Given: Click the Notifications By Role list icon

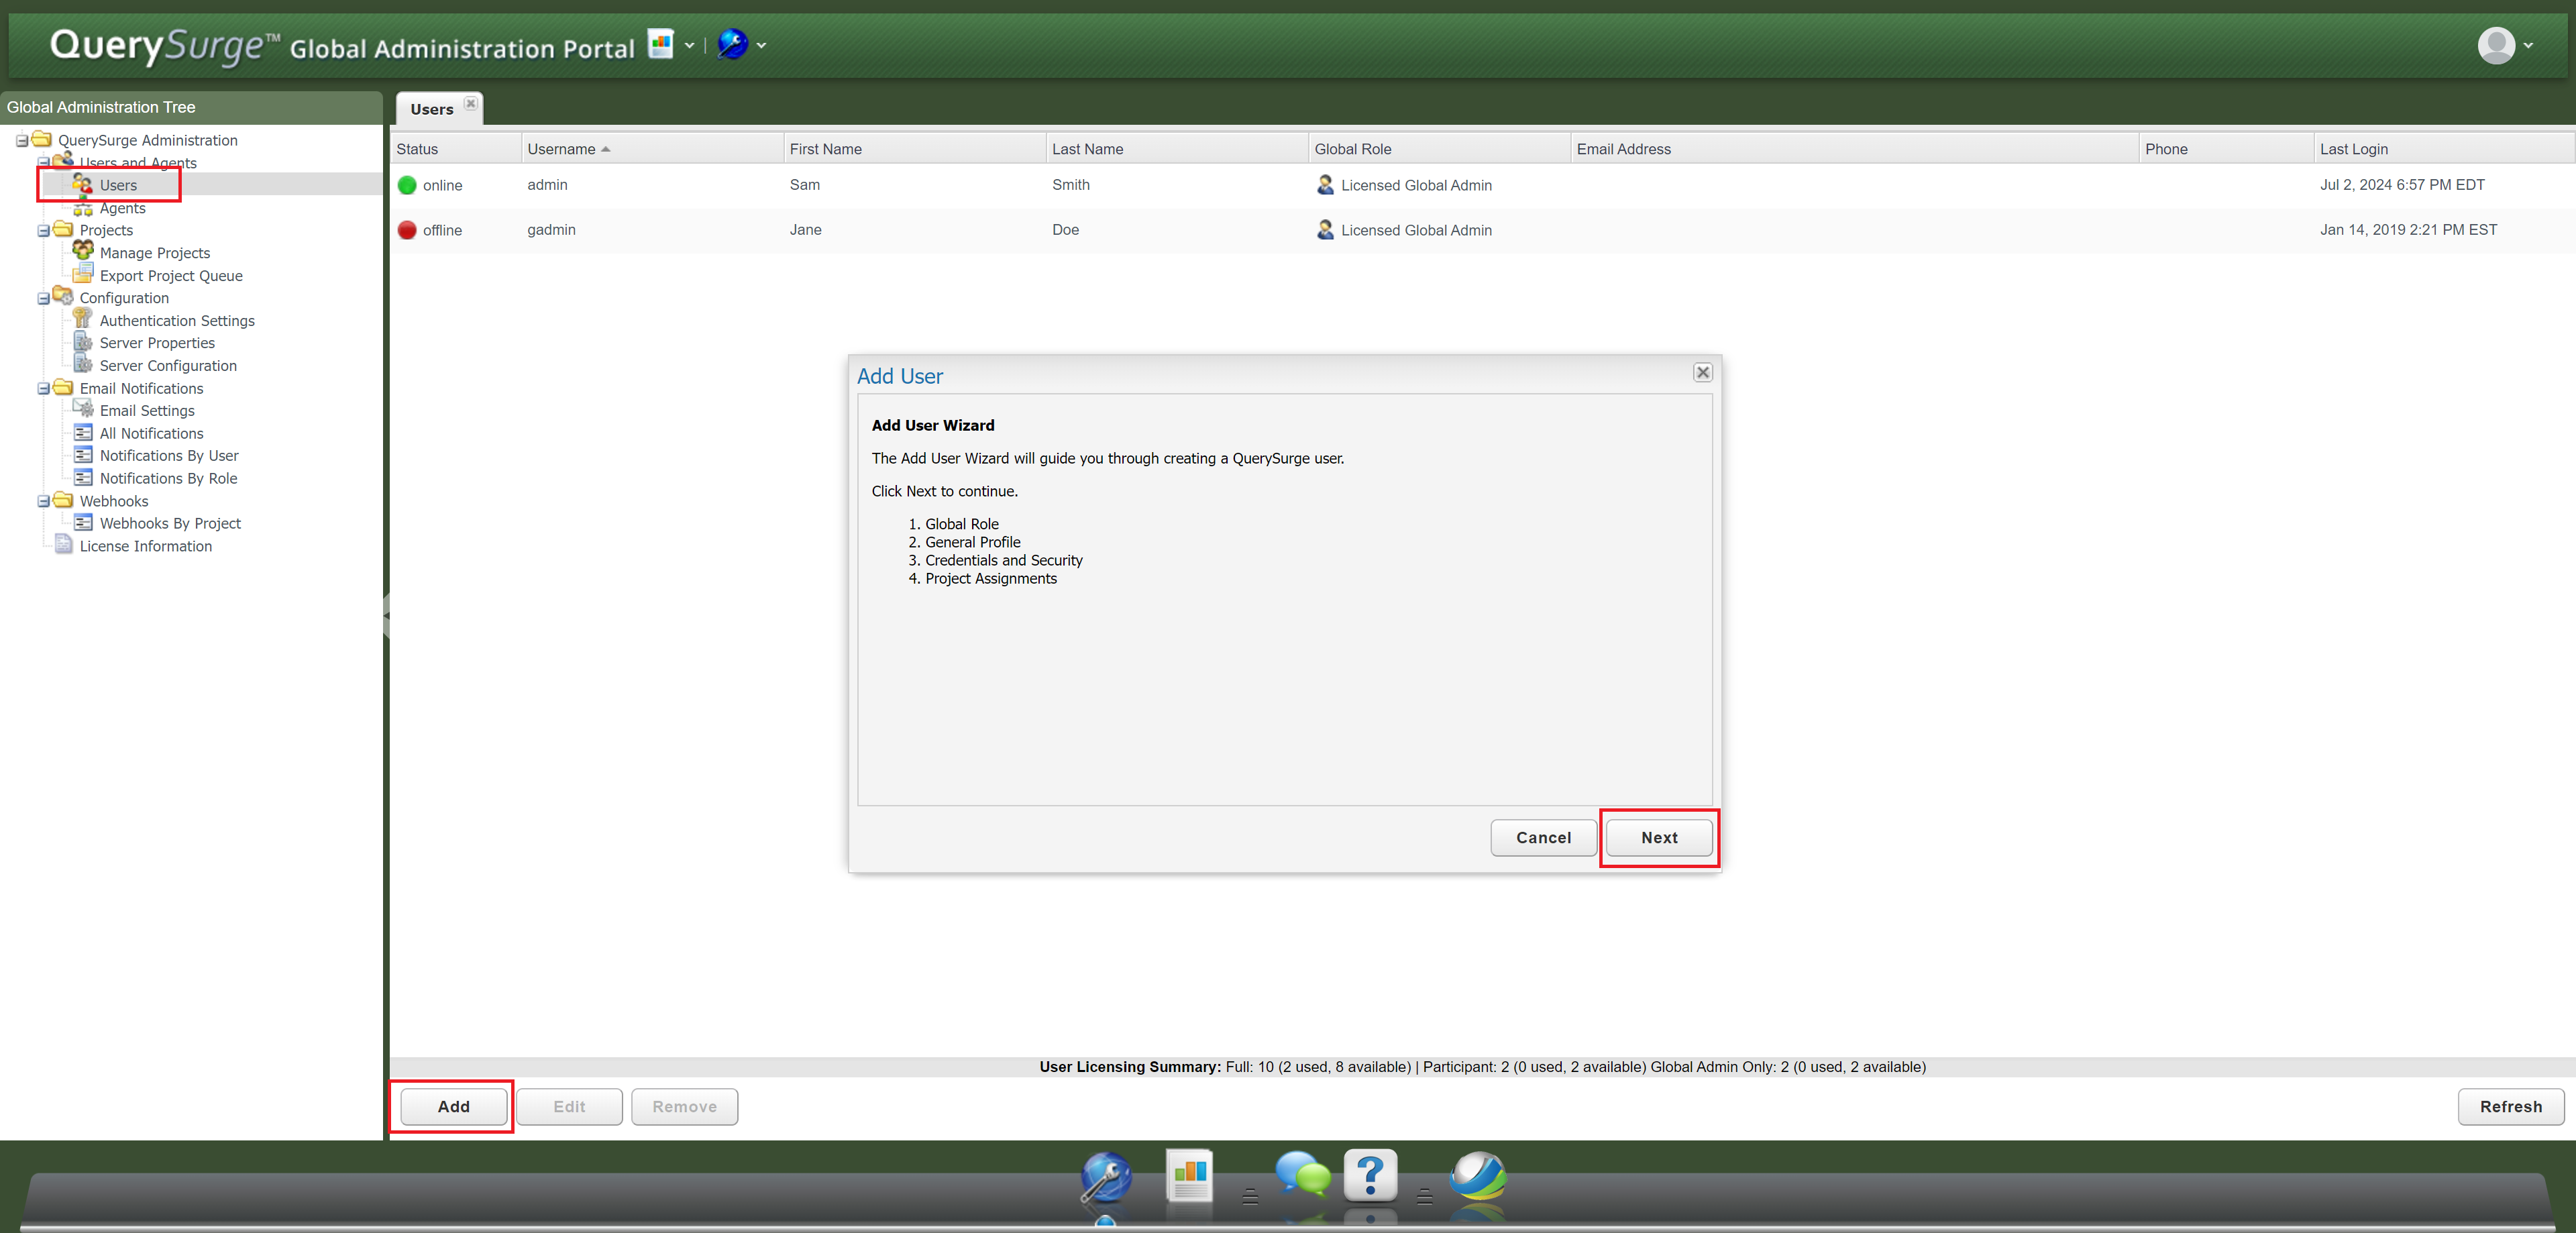Looking at the screenshot, I should coord(83,477).
